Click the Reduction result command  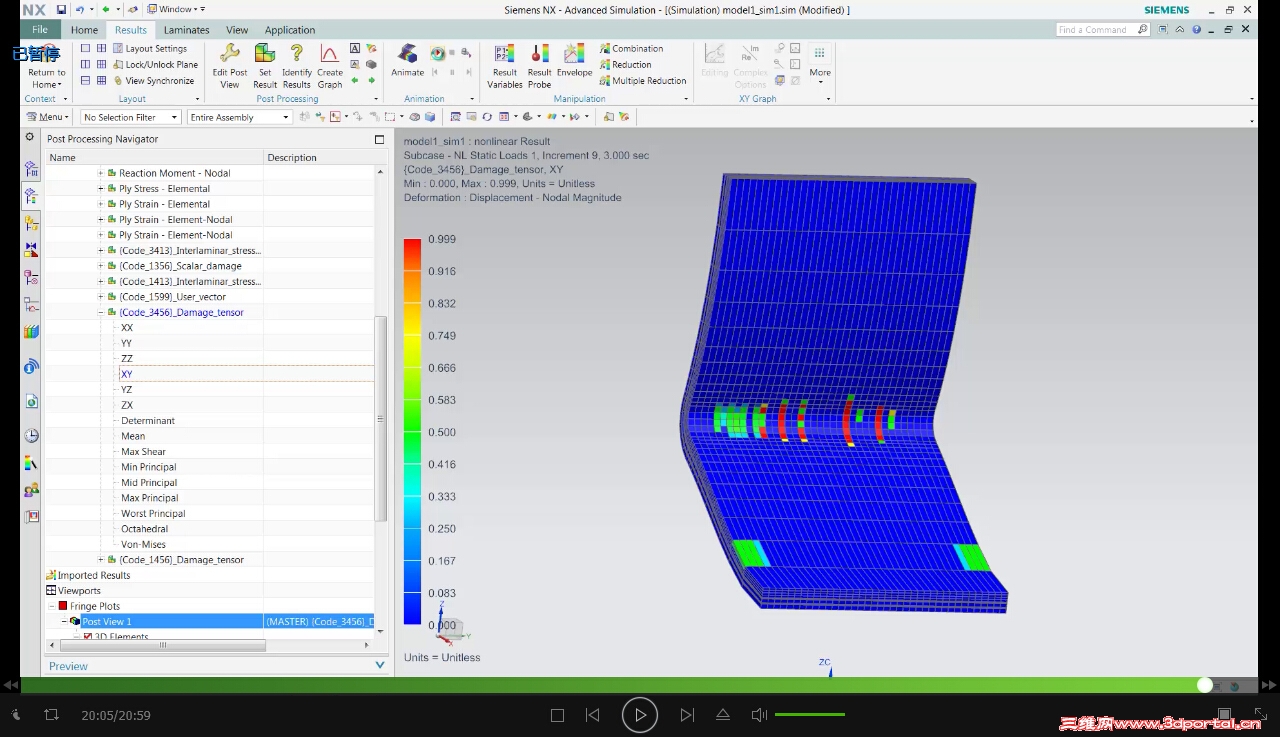(625, 64)
